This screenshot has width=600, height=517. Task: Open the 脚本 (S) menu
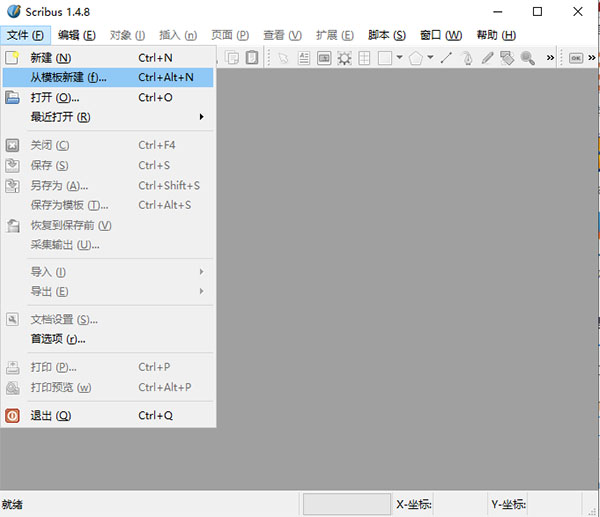coord(387,35)
